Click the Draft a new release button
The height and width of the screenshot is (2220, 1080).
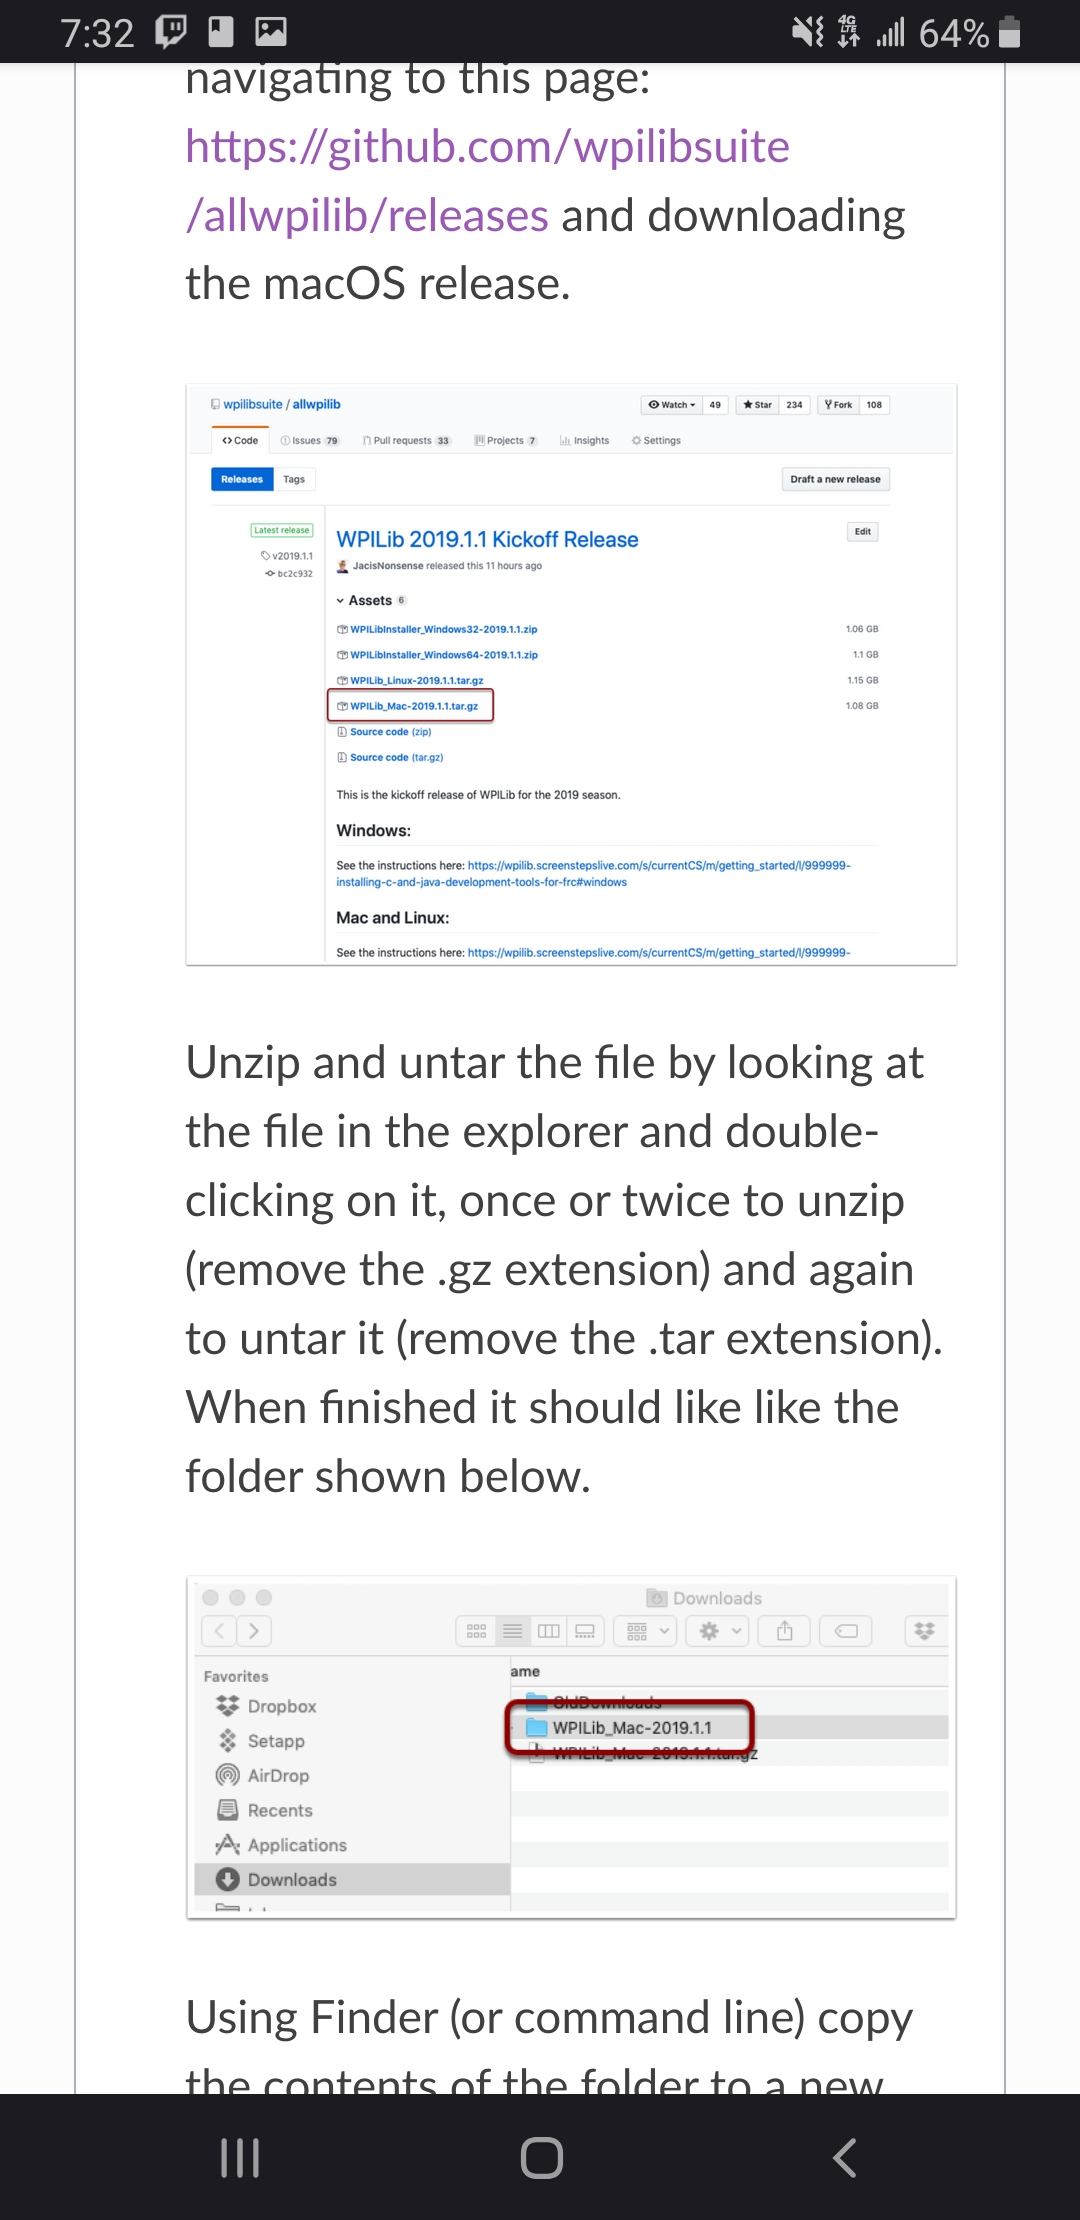[835, 479]
